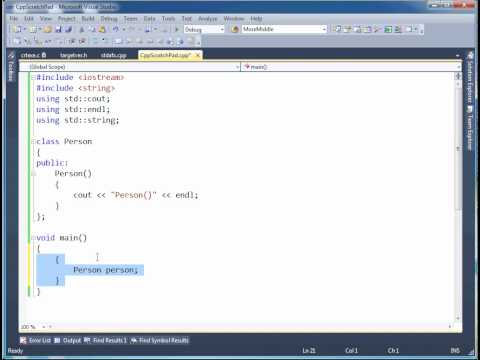Image resolution: width=480 pixels, height=360 pixels.
Task: Switch to the targetver.h tab
Action: 74,55
